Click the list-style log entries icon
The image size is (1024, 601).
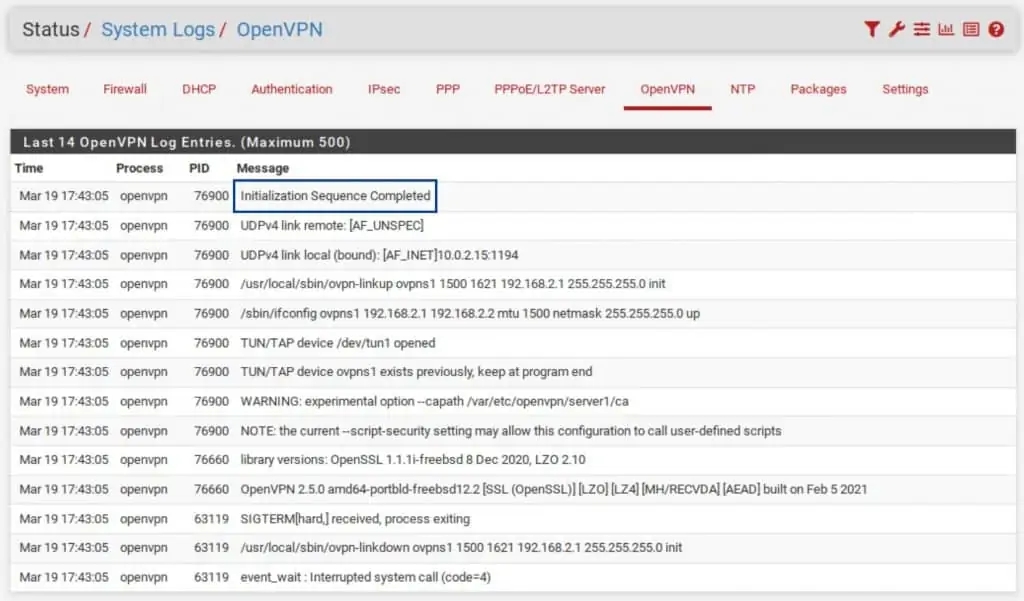pyautogui.click(x=971, y=30)
